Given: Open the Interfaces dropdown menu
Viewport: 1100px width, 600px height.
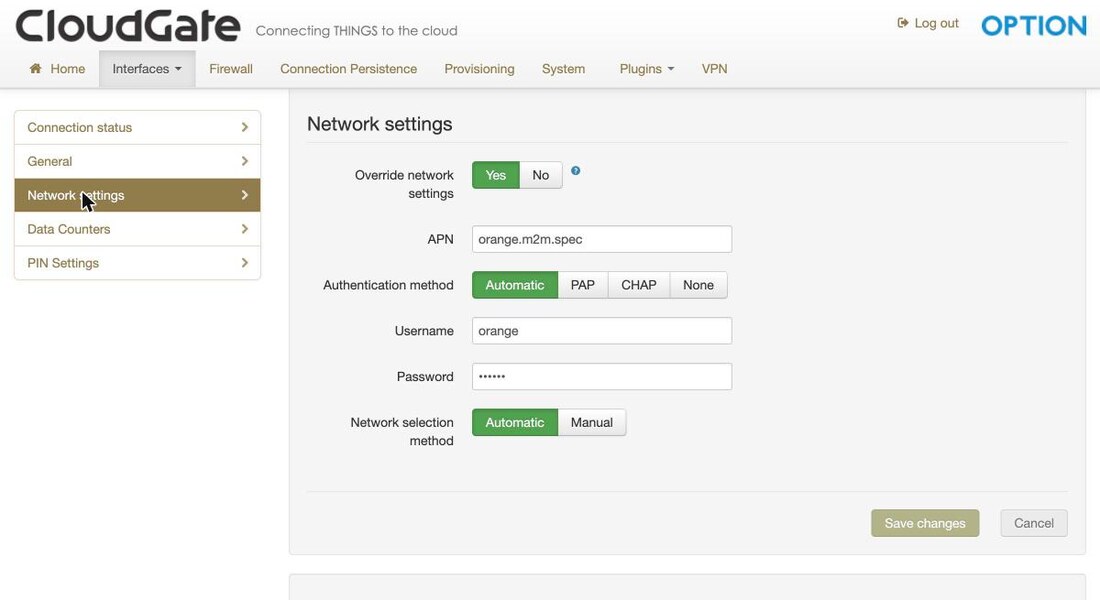Looking at the screenshot, I should (x=147, y=69).
